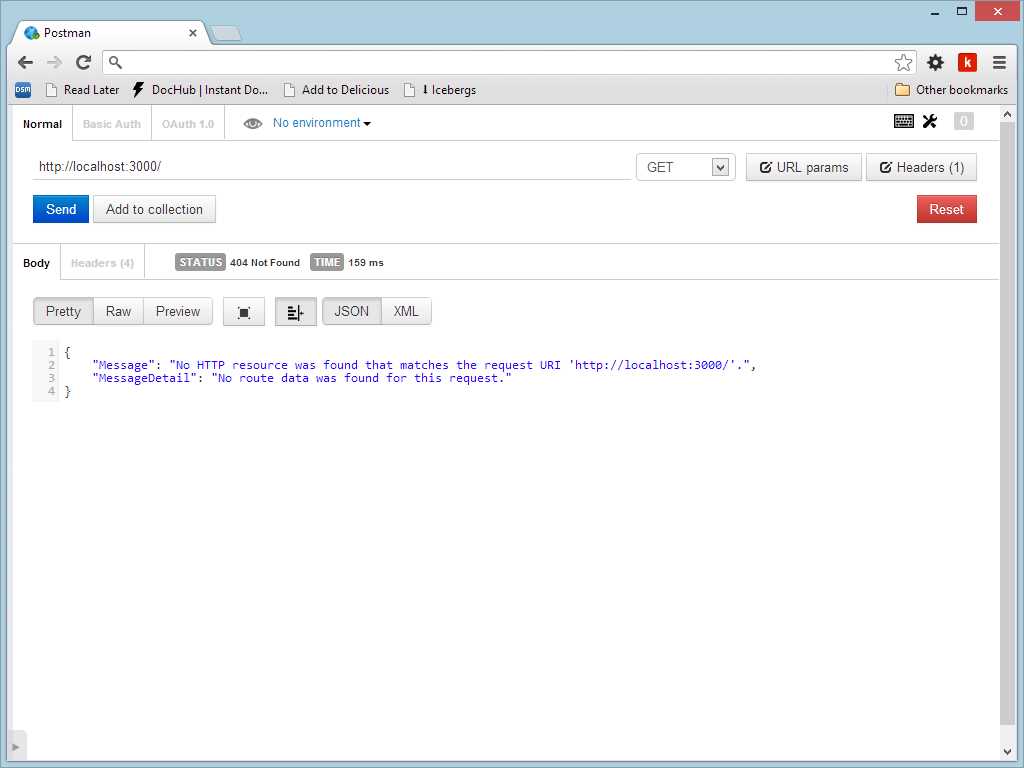Open keyboard shortcuts icon in Postman
This screenshot has height=768, width=1024.
click(904, 121)
